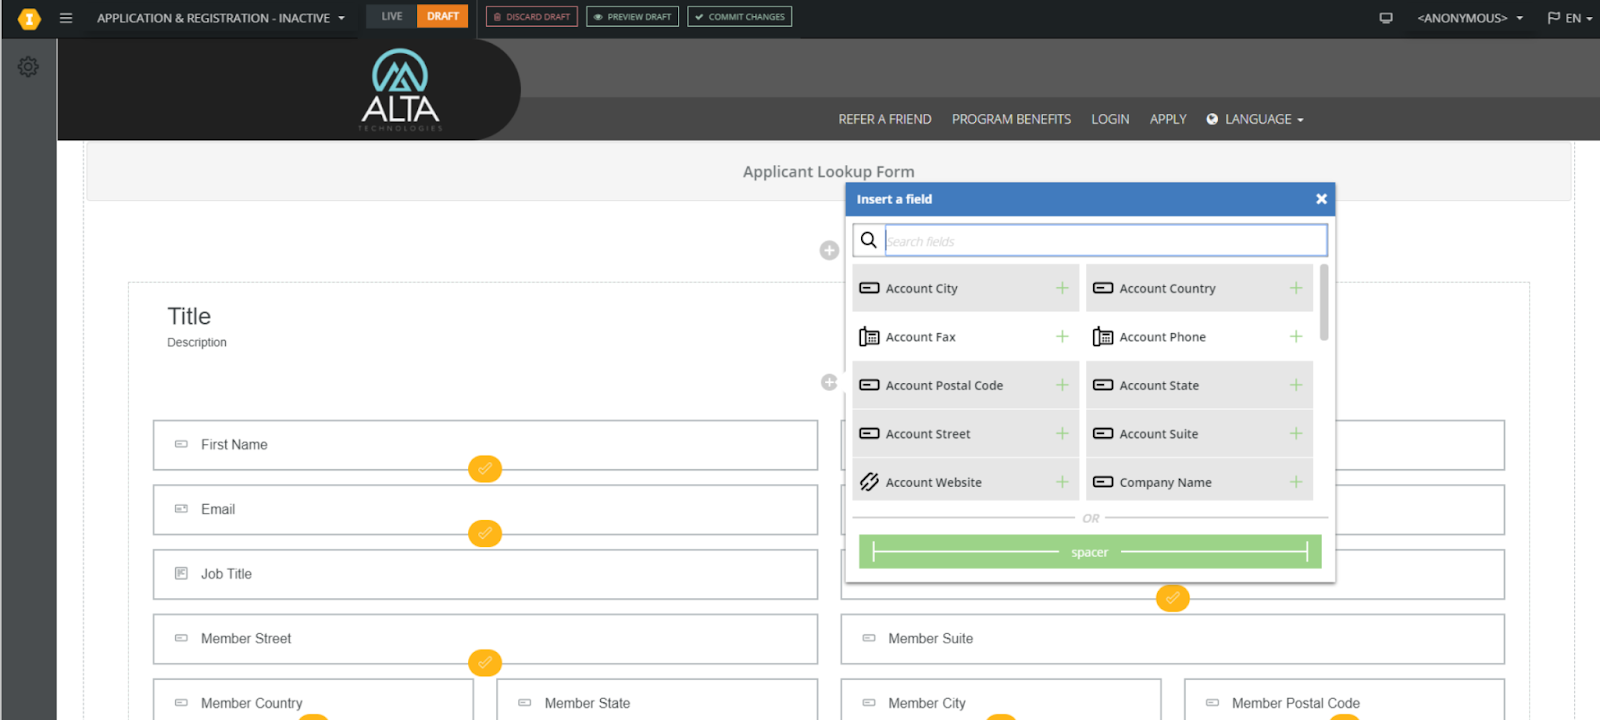
Task: Open settings gear in left sidebar
Action: tap(28, 67)
